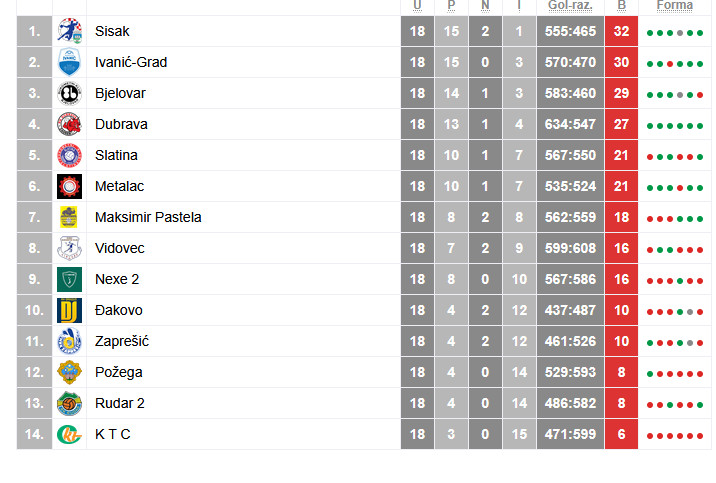The width and height of the screenshot is (716, 483).
Task: Click Sisak's last form dot
Action: pos(701,33)
